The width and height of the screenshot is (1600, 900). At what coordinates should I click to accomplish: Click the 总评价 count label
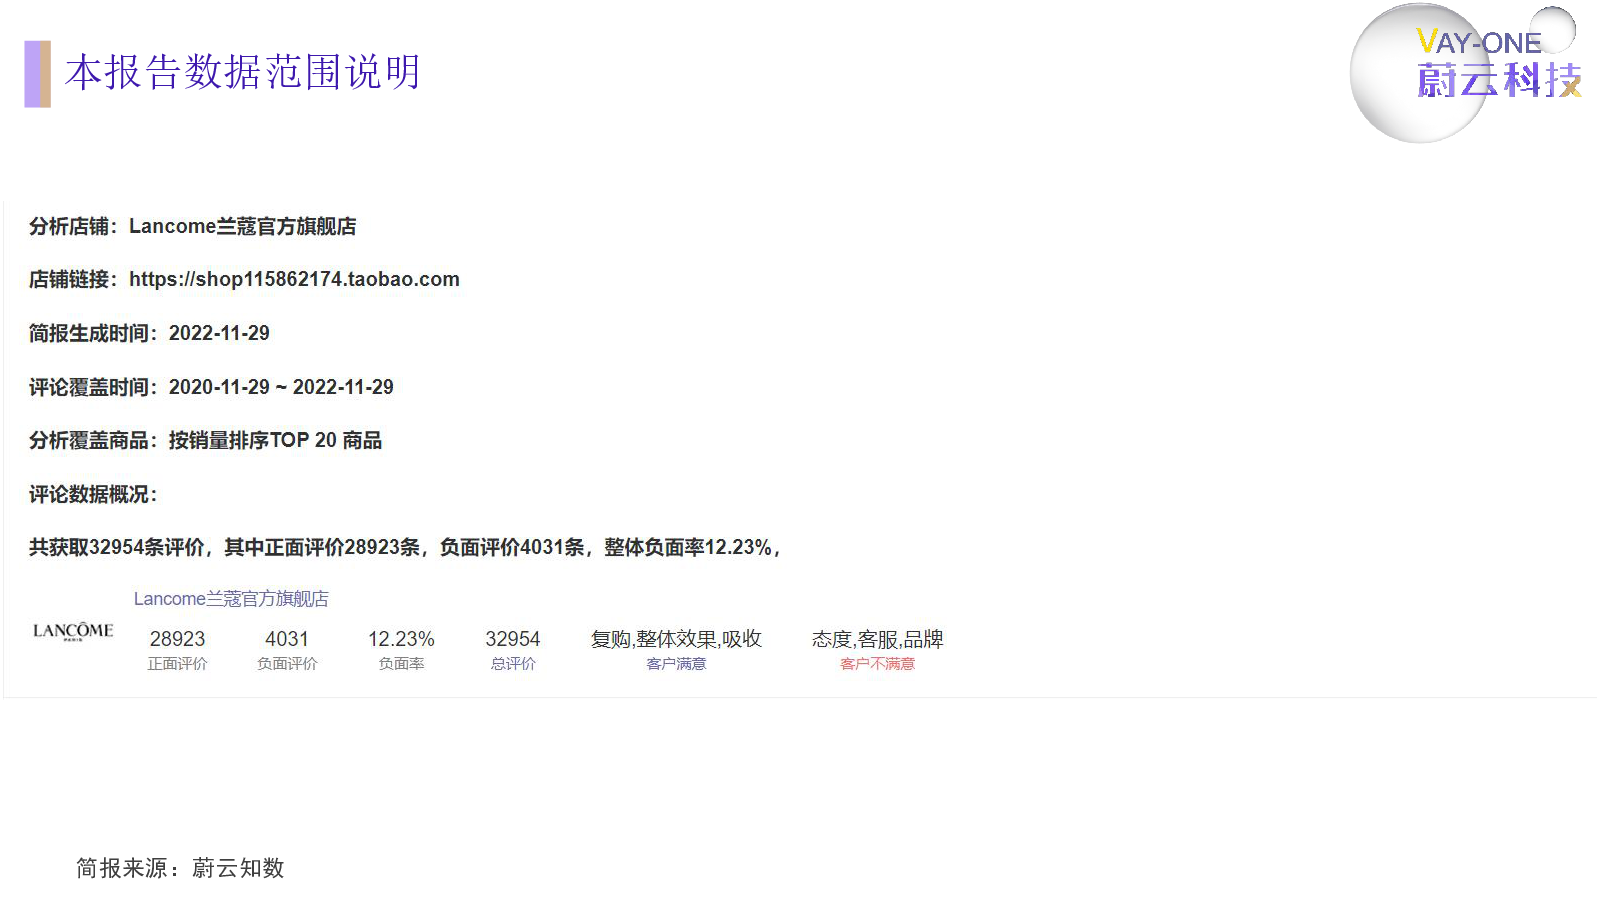click(512, 663)
